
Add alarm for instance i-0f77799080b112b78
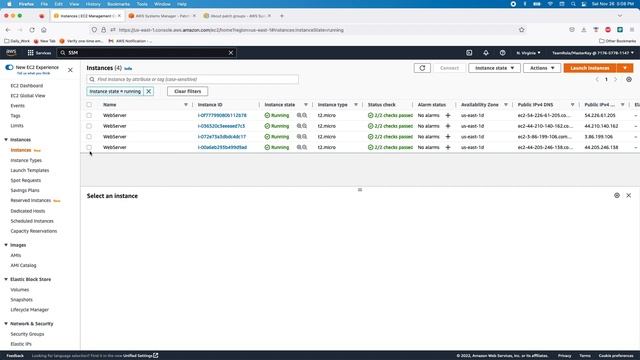pyautogui.click(x=448, y=116)
